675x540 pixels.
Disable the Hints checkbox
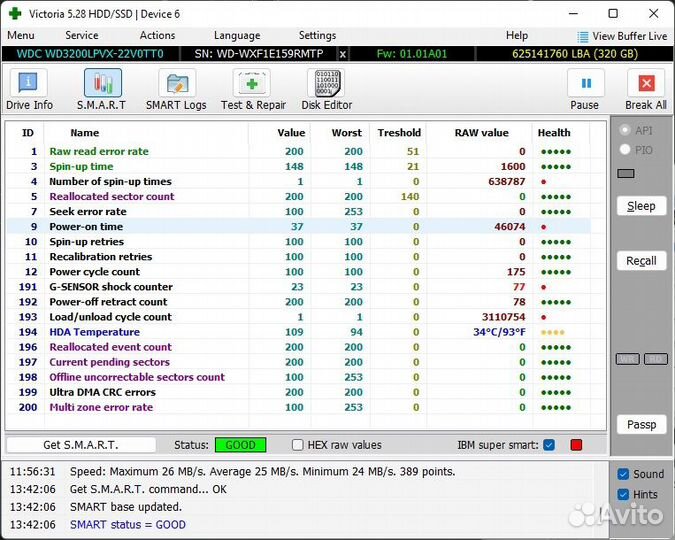click(623, 494)
